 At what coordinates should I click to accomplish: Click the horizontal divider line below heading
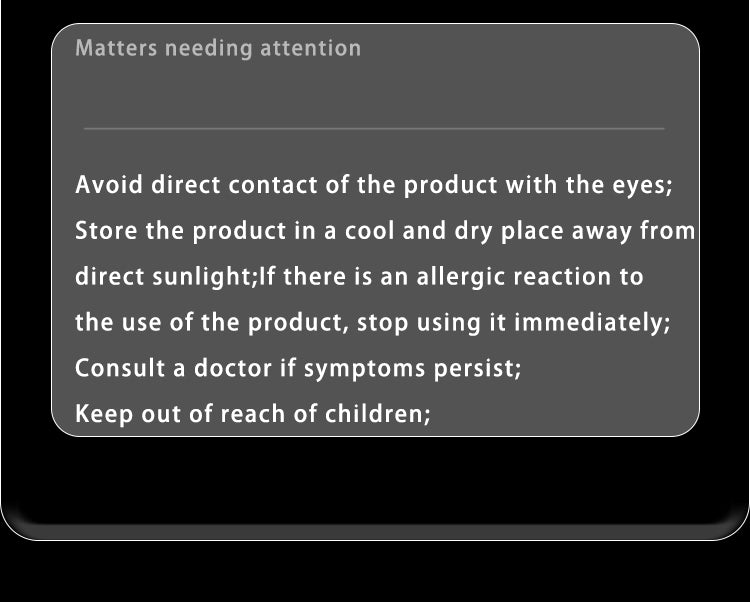coord(374,129)
